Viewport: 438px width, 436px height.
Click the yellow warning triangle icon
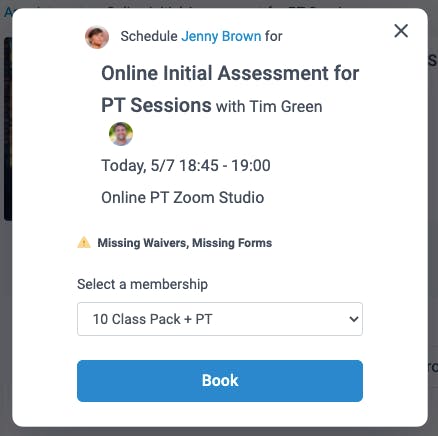(84, 242)
